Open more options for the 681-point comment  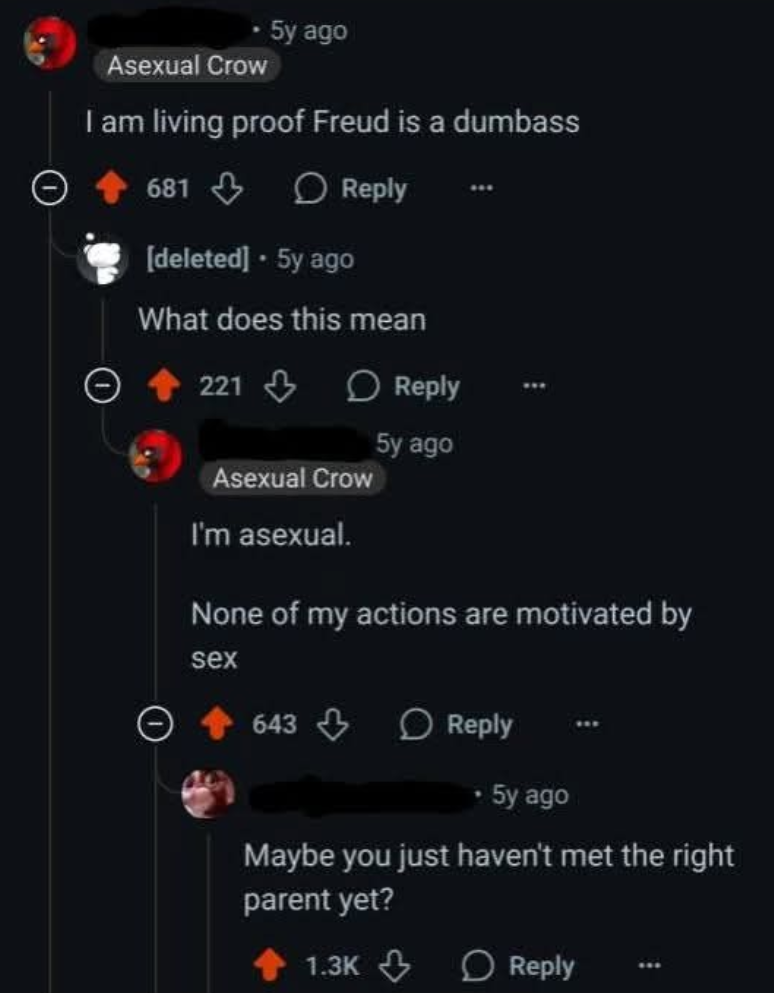click(x=483, y=188)
